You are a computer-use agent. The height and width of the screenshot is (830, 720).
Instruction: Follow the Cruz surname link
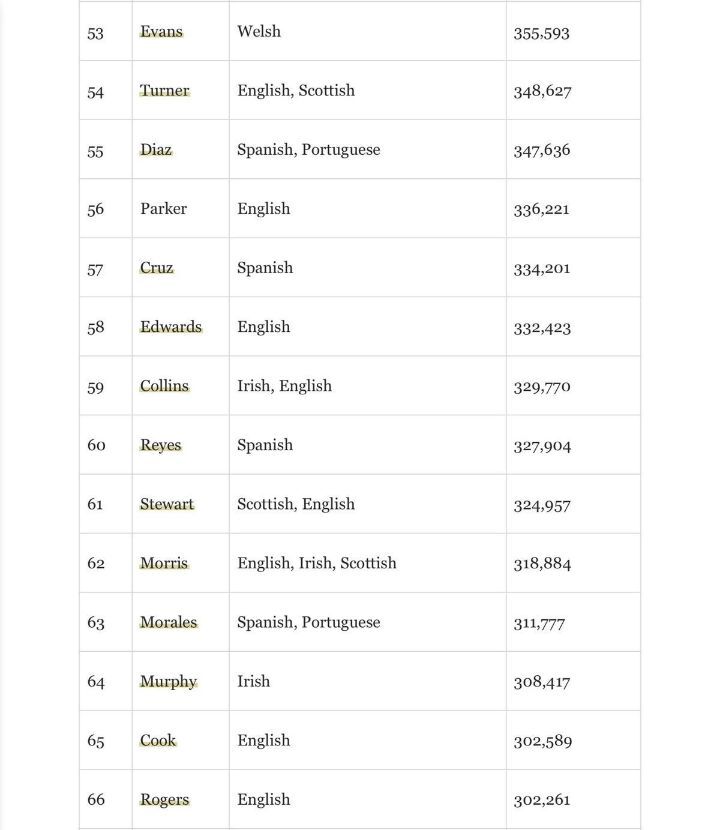click(156, 268)
